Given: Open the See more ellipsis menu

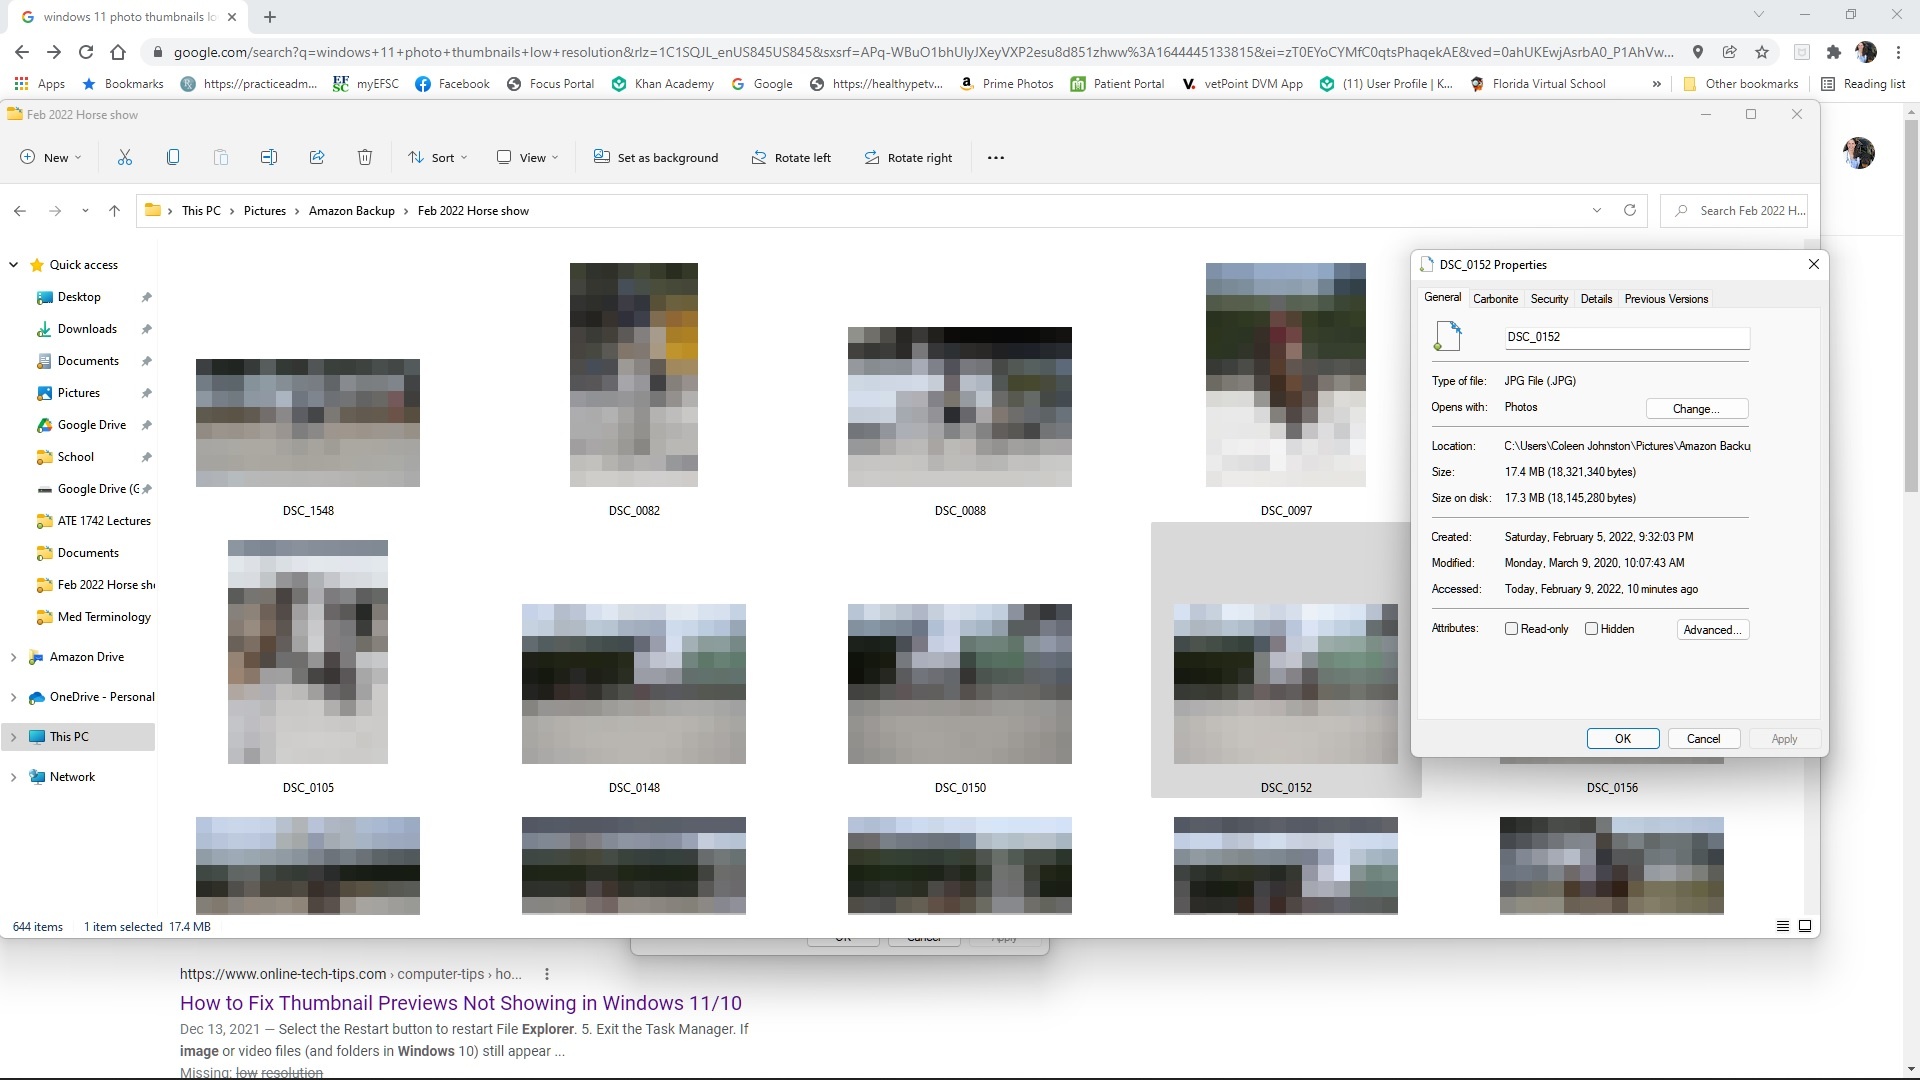Looking at the screenshot, I should [995, 157].
